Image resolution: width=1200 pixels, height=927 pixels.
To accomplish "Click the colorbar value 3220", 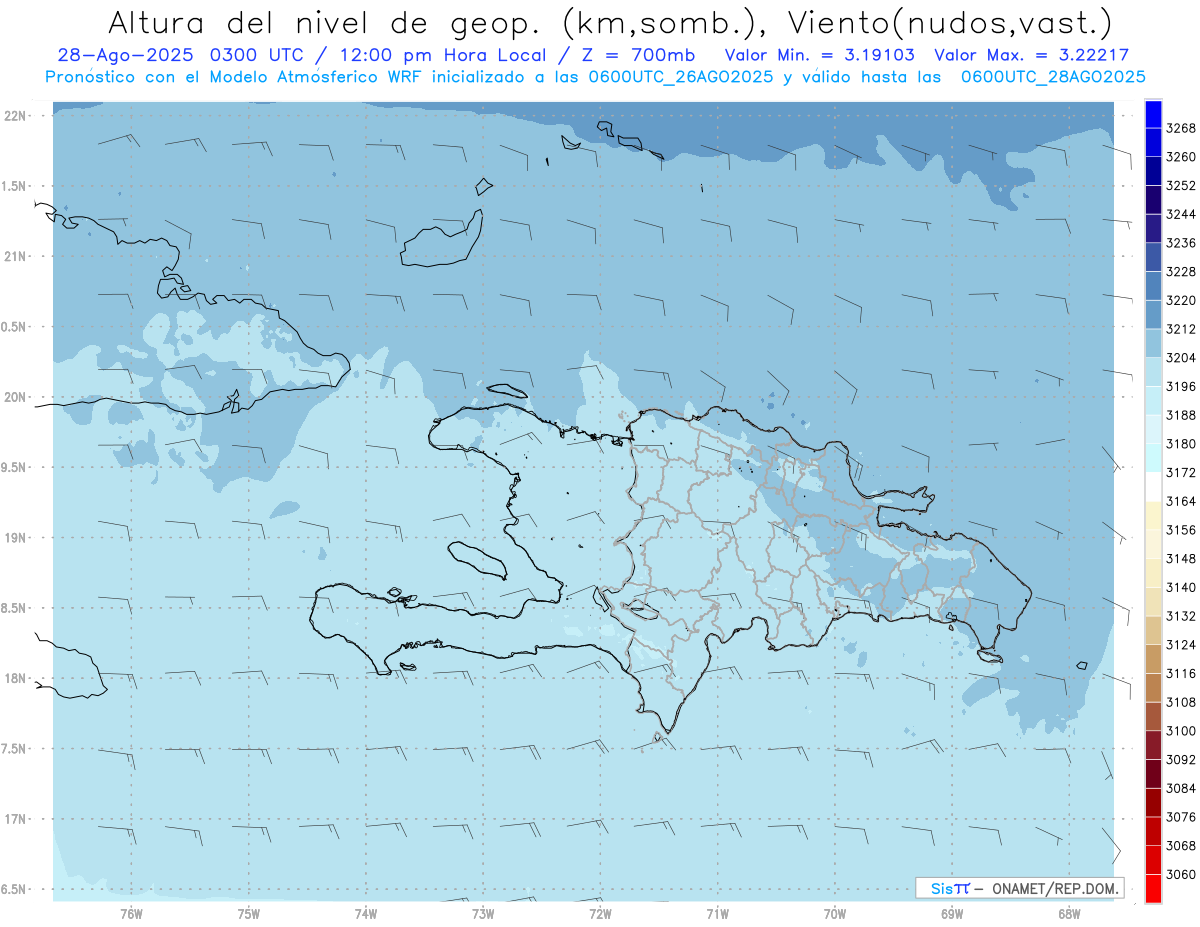I will pyautogui.click(x=1180, y=300).
